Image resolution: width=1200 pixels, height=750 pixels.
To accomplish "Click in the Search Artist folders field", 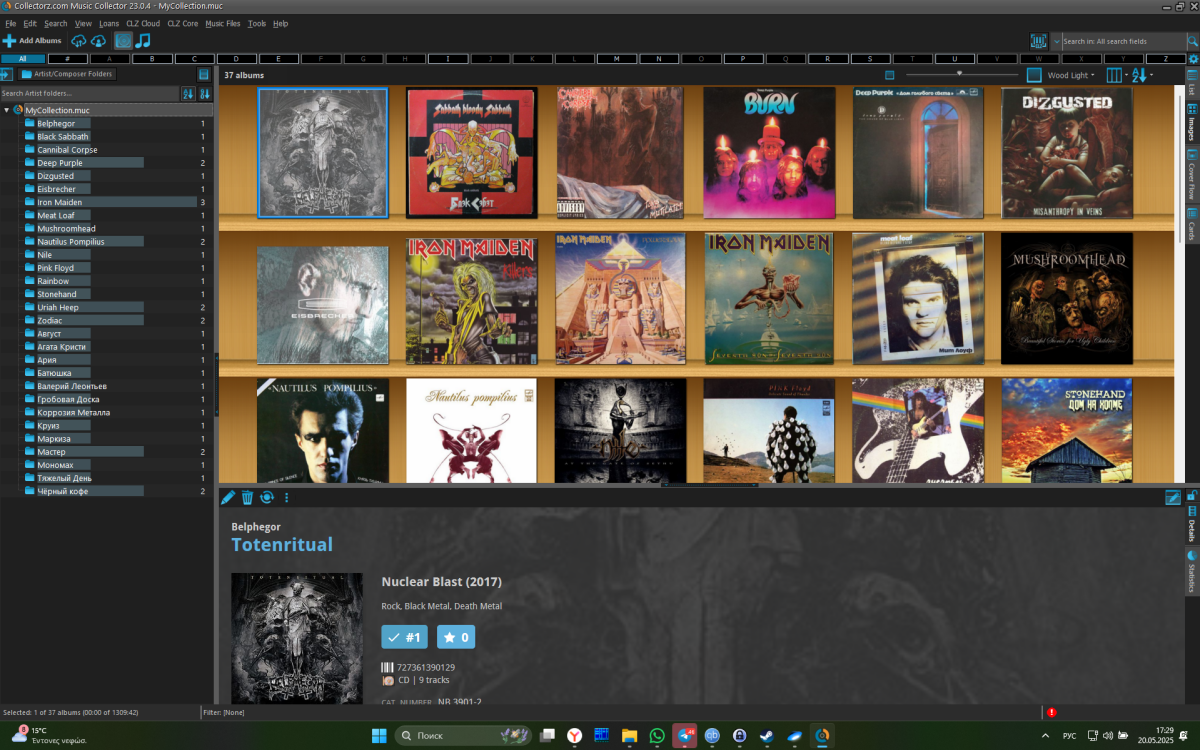I will [x=89, y=93].
